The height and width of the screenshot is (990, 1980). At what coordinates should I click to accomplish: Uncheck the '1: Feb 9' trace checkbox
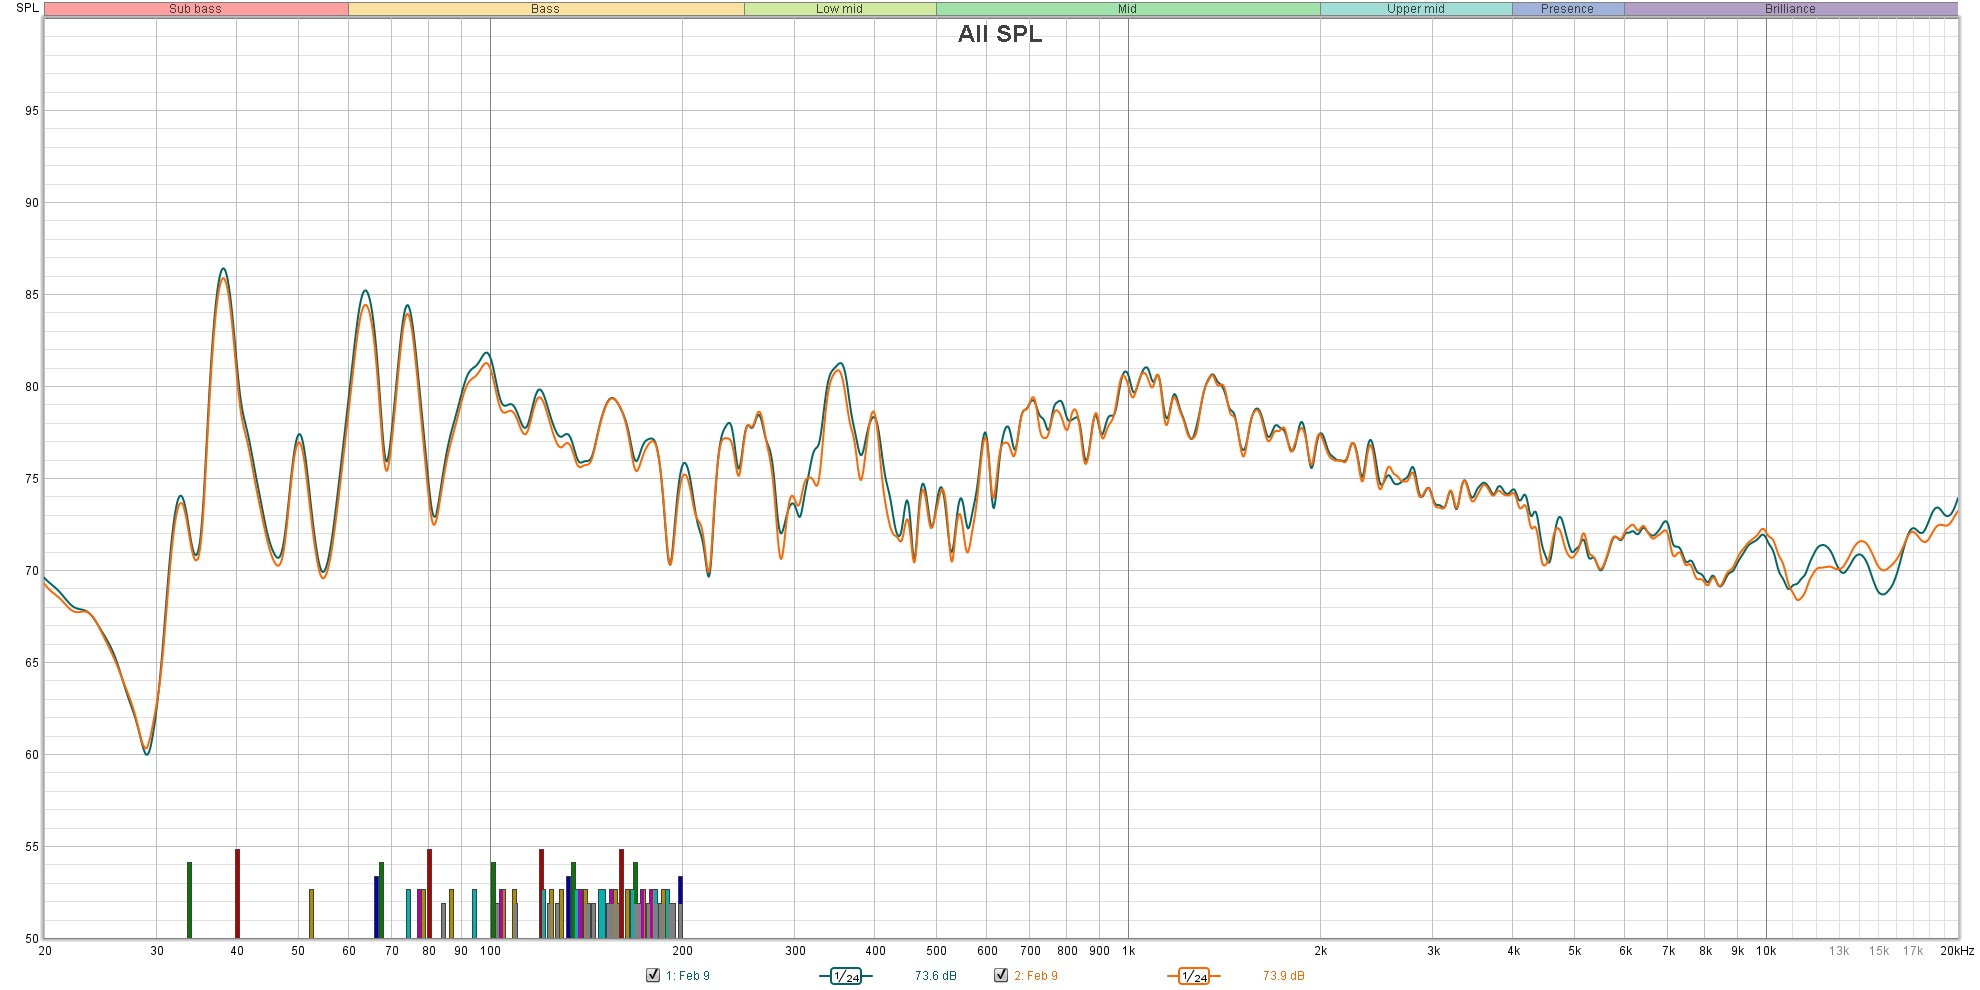click(x=653, y=975)
